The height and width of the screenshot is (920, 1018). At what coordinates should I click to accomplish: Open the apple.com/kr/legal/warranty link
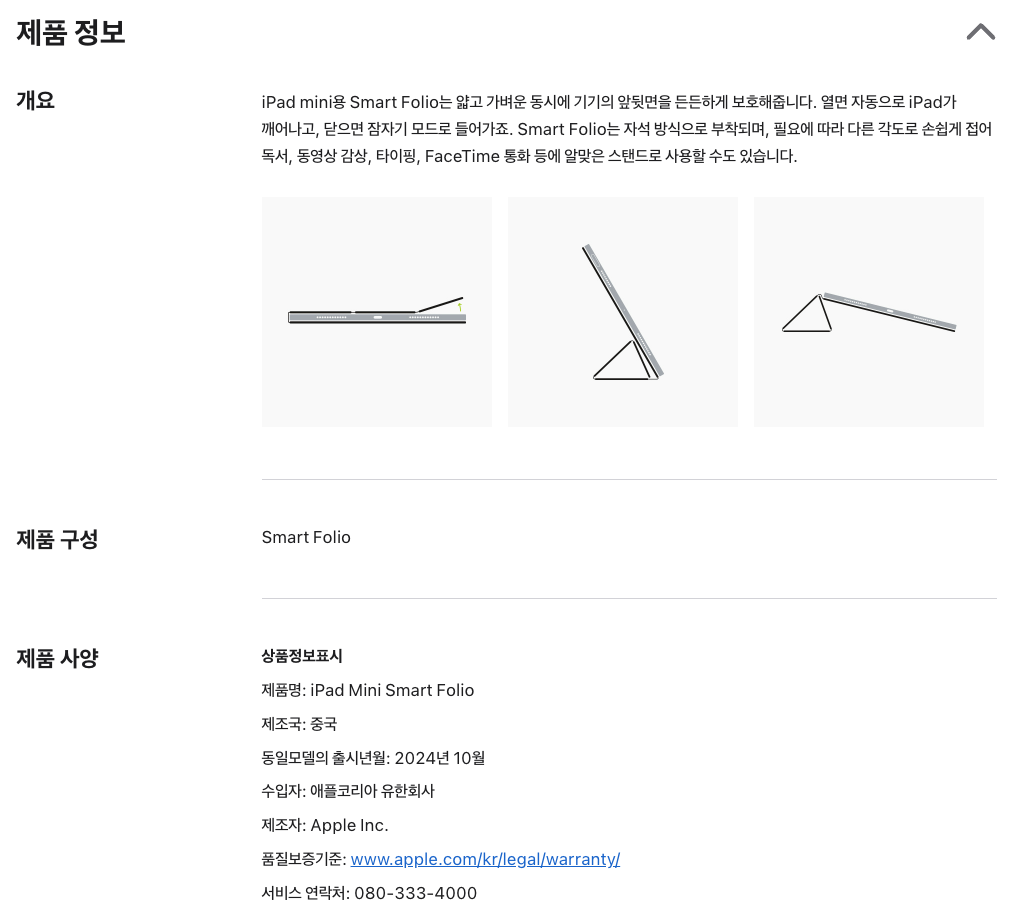pyautogui.click(x=485, y=859)
